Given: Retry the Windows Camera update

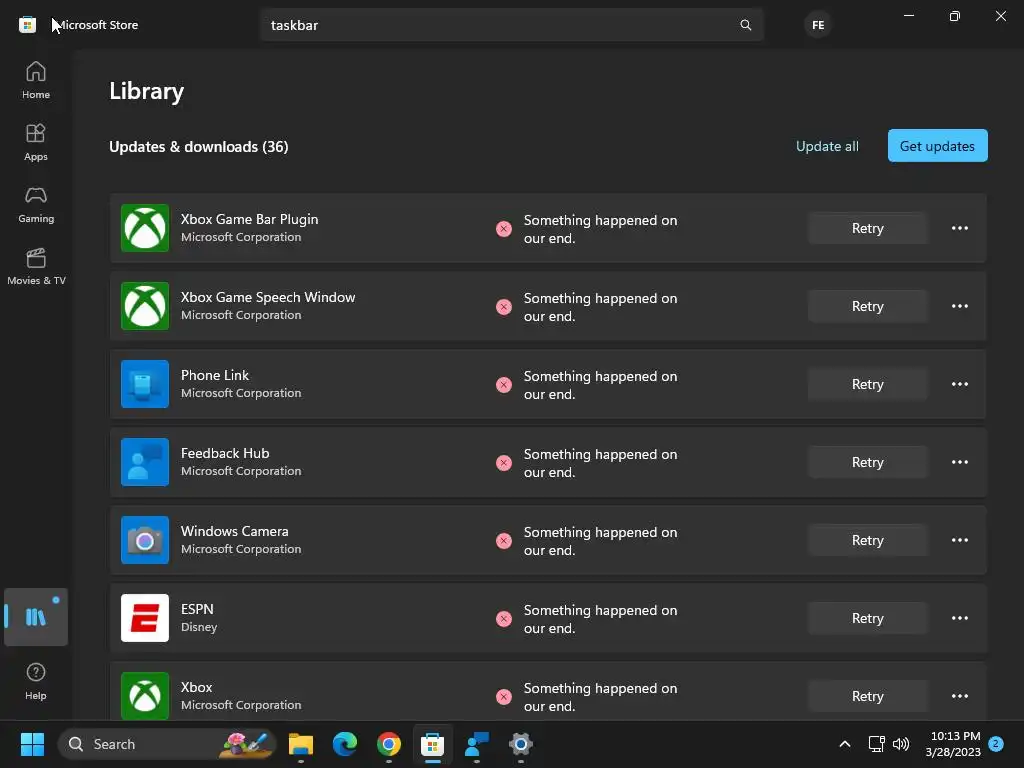Looking at the screenshot, I should (867, 540).
